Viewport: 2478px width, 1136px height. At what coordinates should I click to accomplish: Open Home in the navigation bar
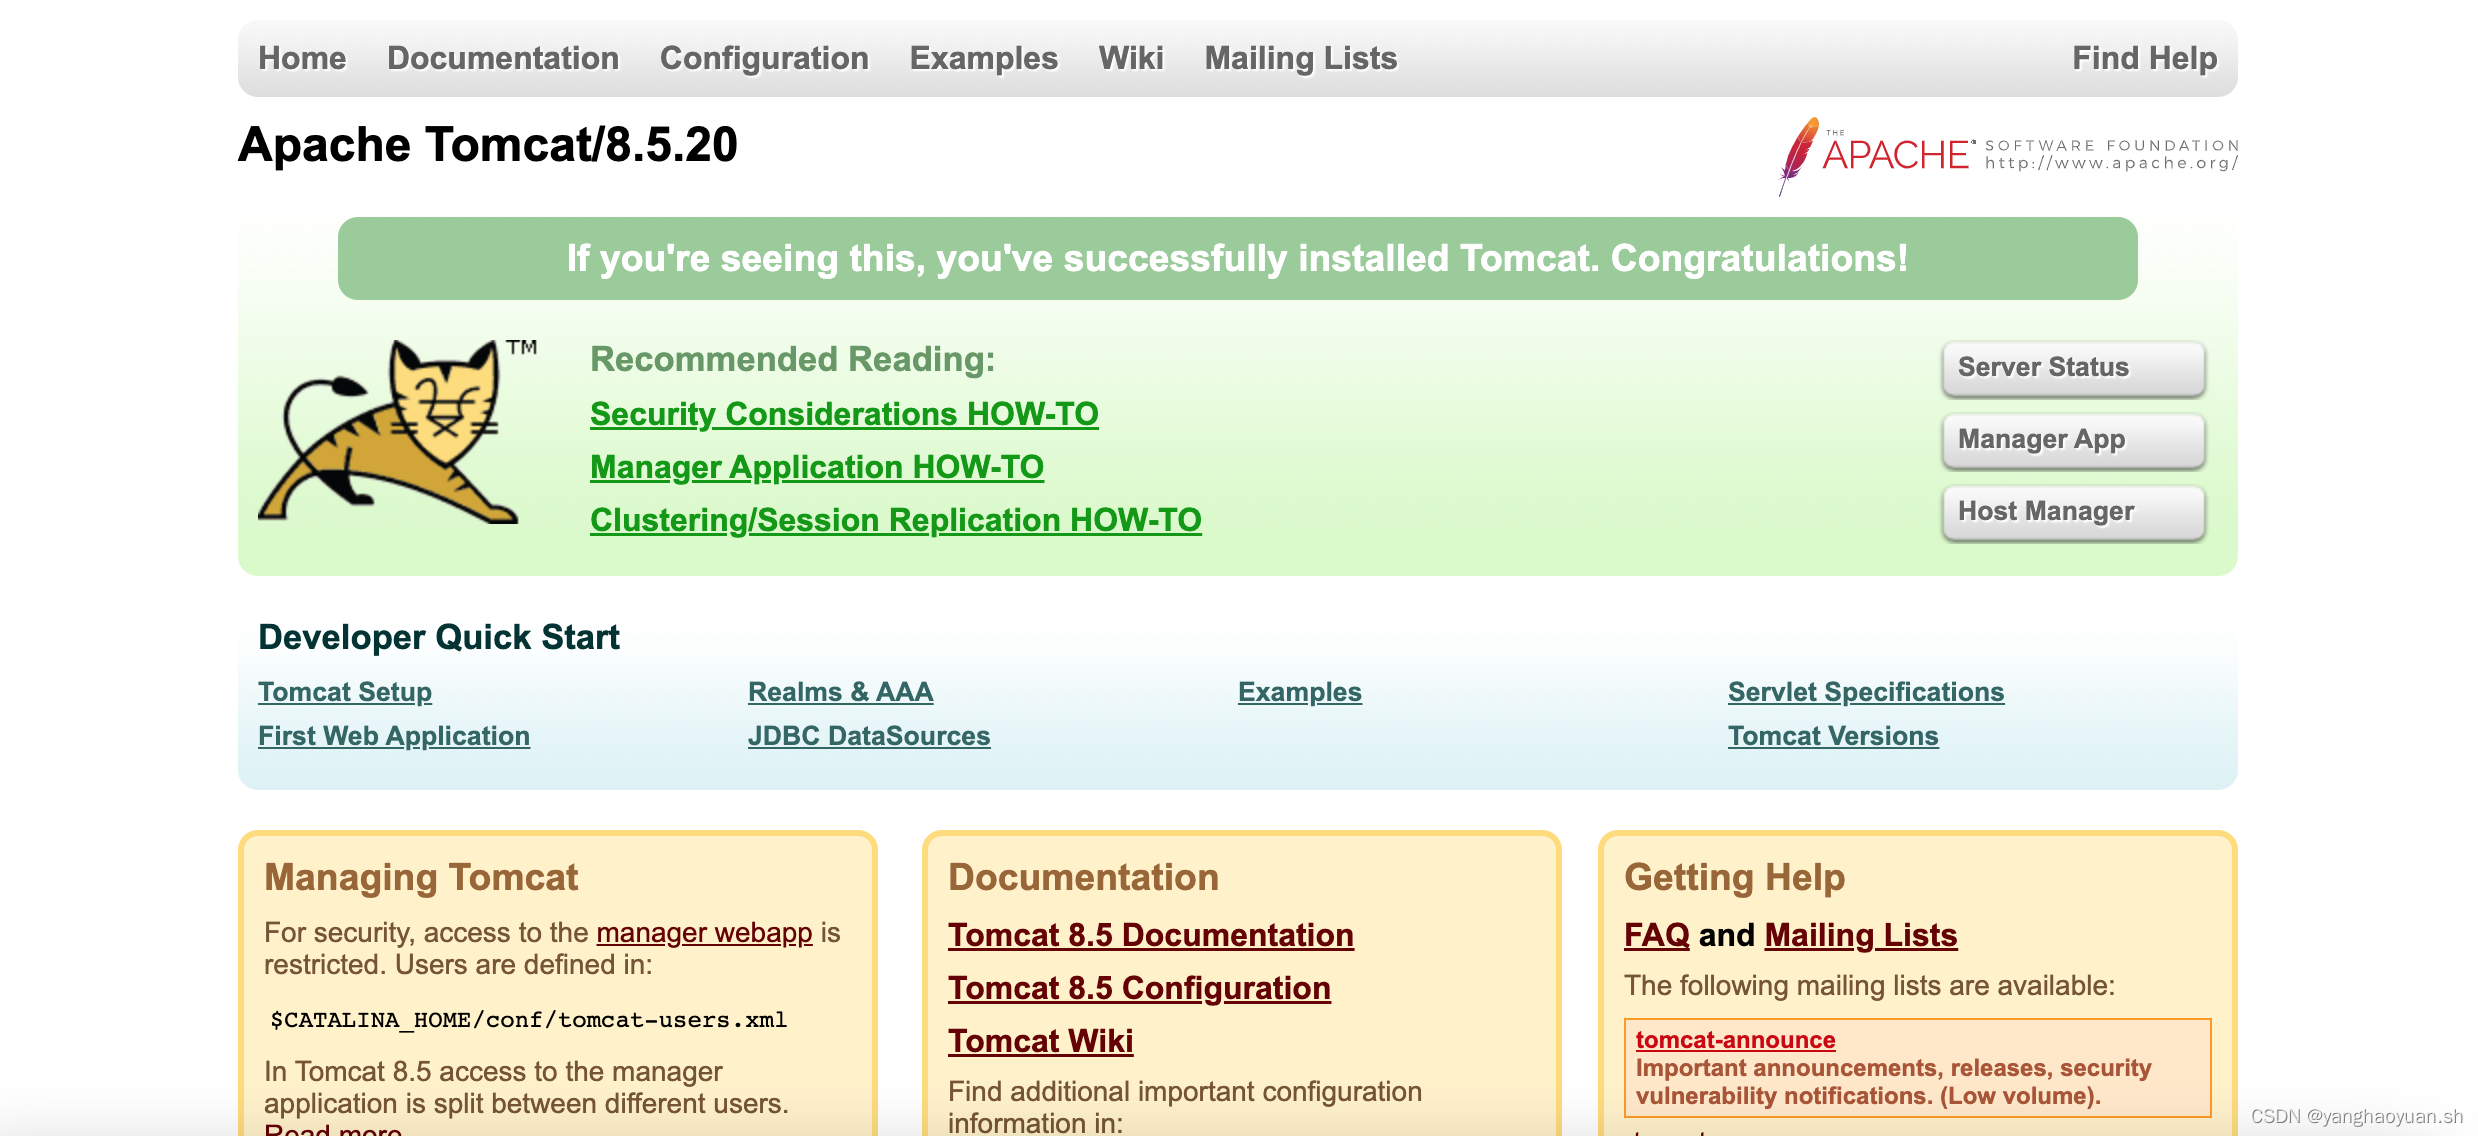302,58
